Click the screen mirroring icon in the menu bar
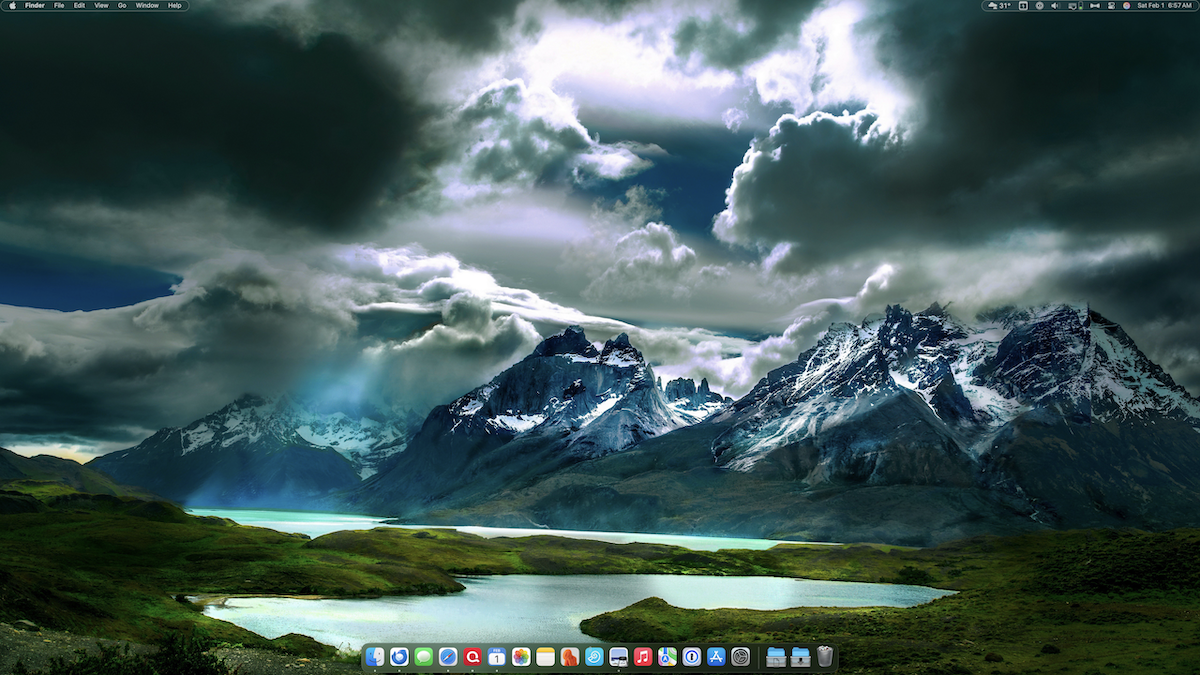The width and height of the screenshot is (1200, 675). point(1073,6)
